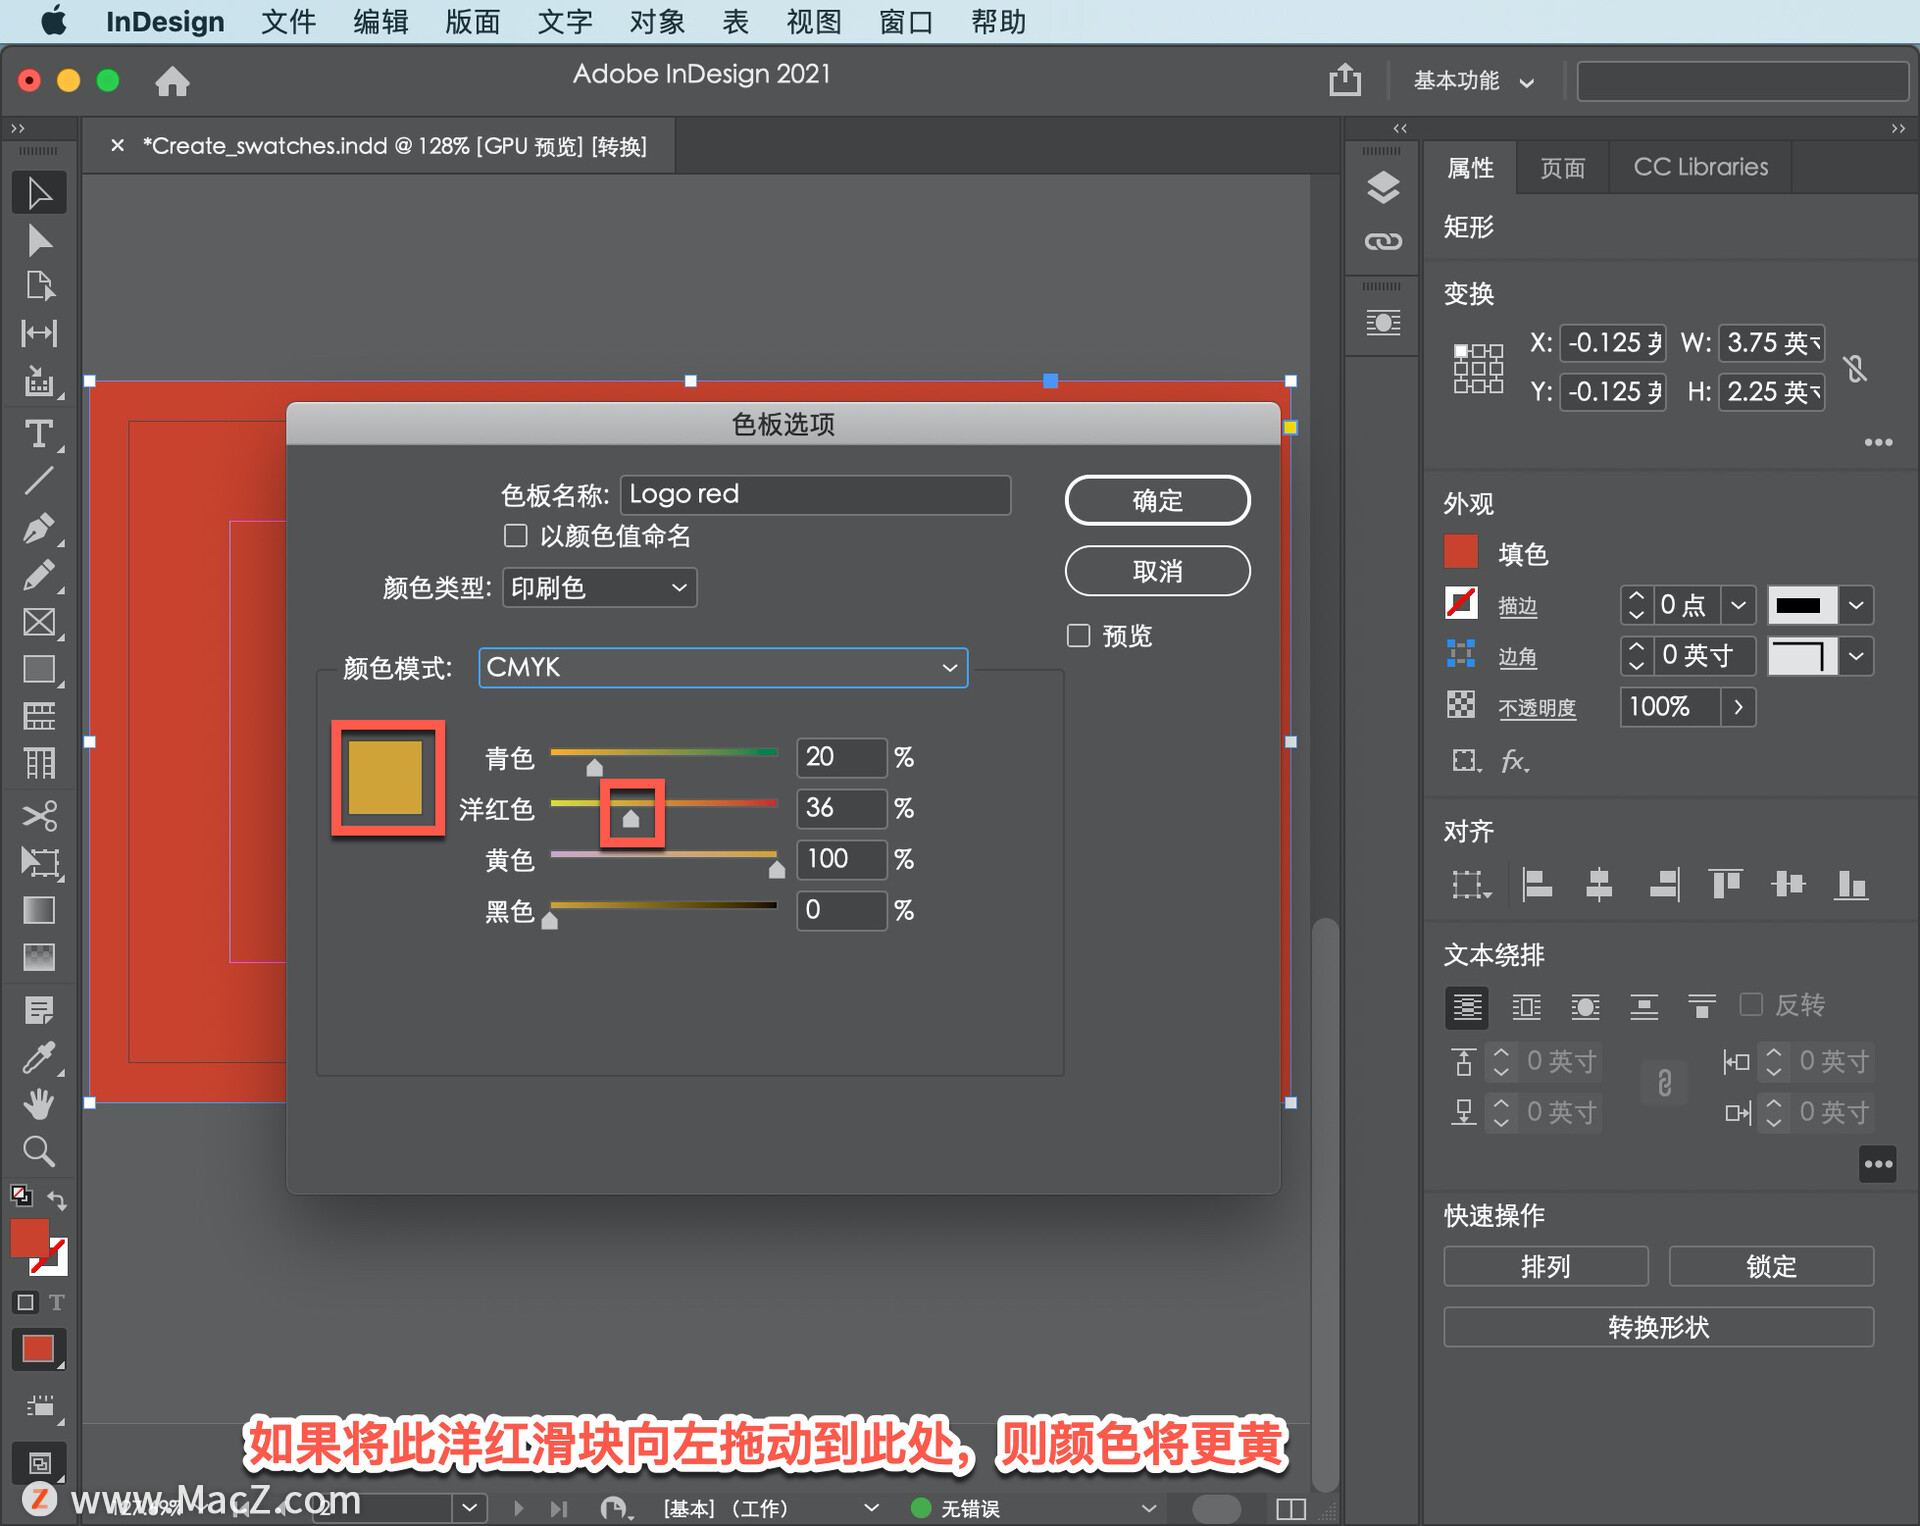
Task: Open the 颜色模式 CMYK dropdown
Action: [722, 667]
